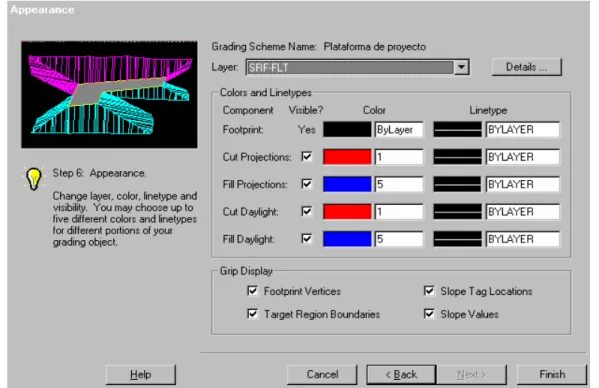Disable Footprint Vertices grip display
The image size is (599, 388).
253,291
